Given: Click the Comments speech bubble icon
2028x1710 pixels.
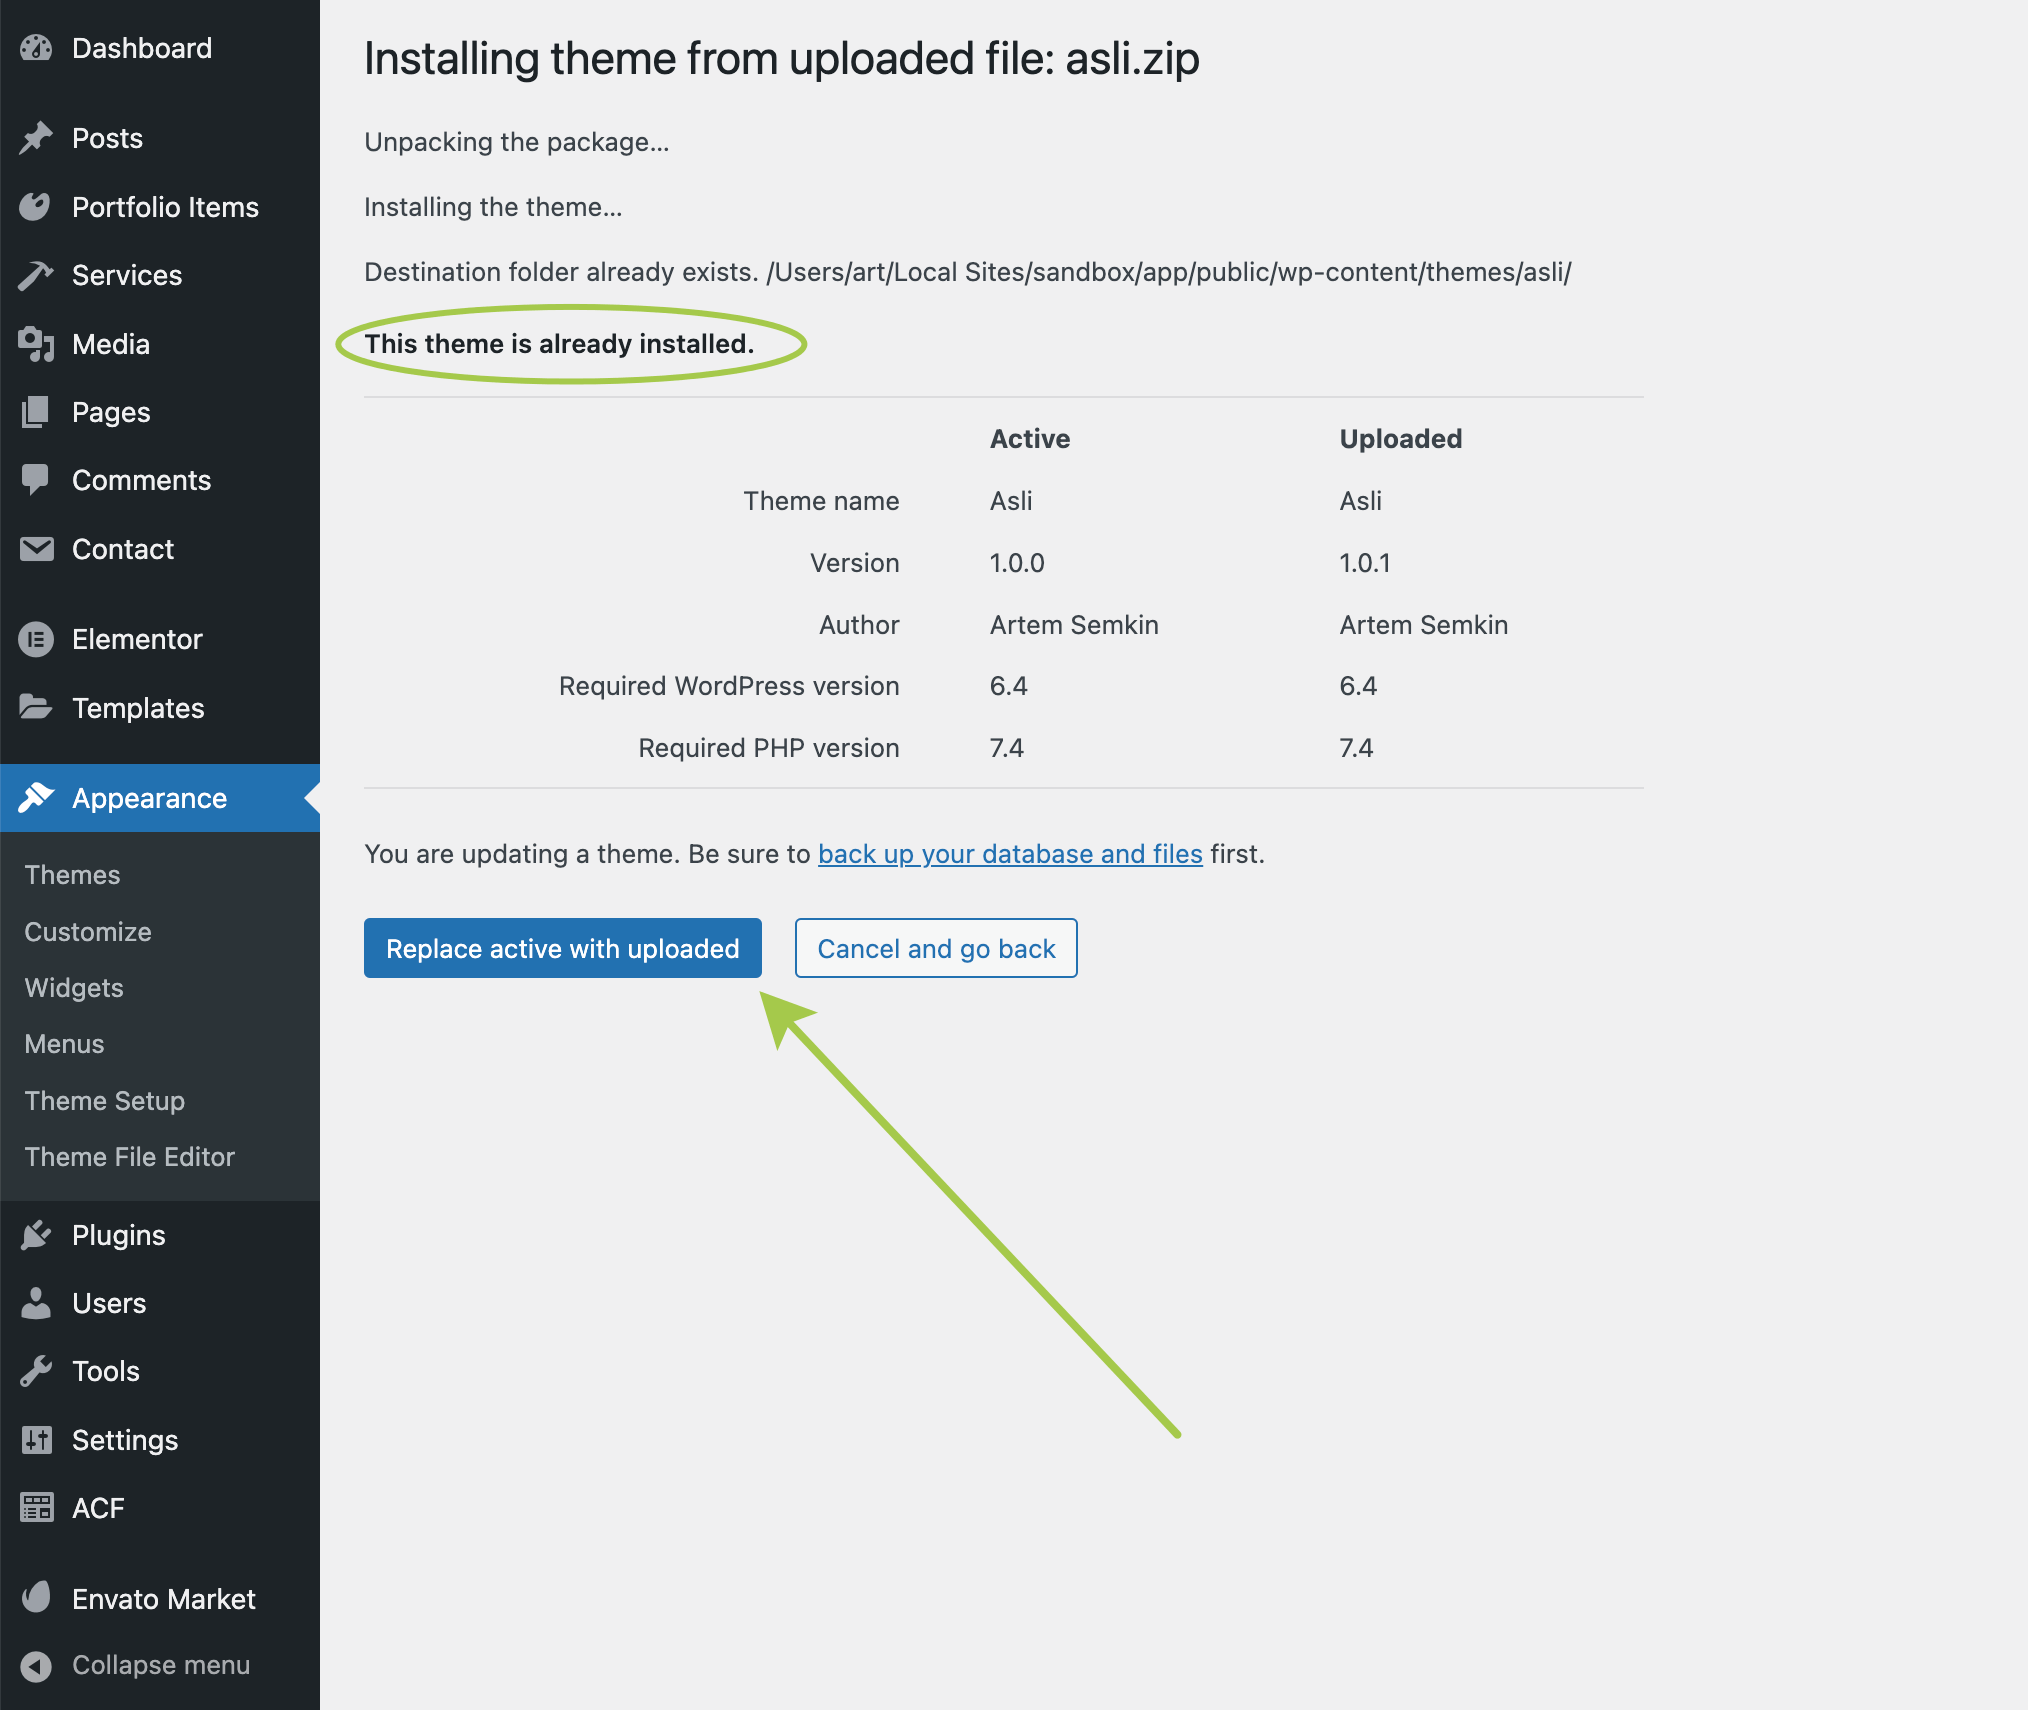Looking at the screenshot, I should coord(36,480).
